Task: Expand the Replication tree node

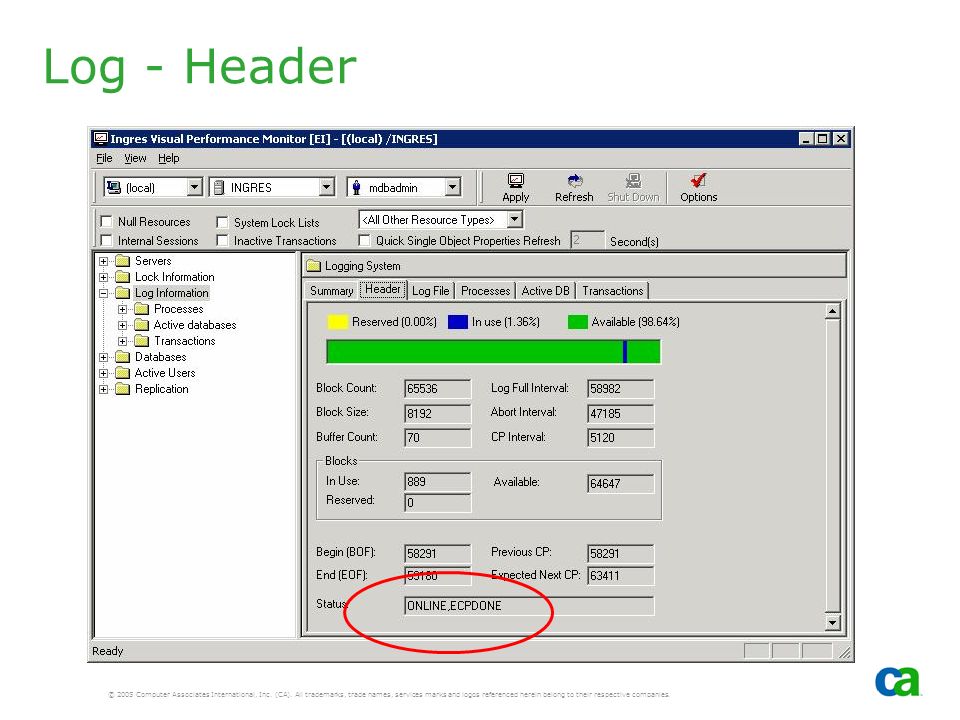Action: tap(103, 389)
